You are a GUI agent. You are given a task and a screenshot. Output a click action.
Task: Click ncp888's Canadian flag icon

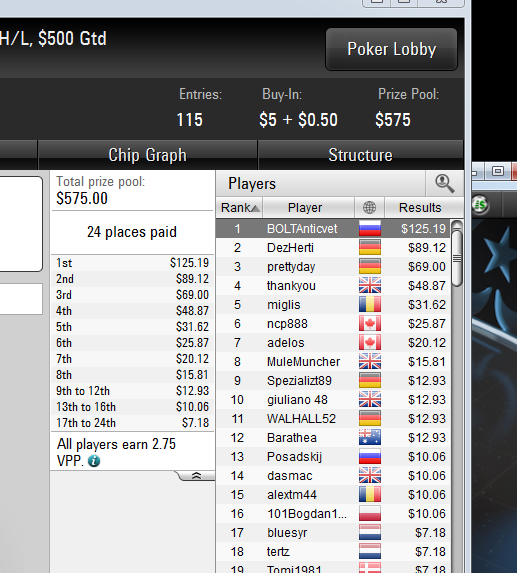(370, 324)
